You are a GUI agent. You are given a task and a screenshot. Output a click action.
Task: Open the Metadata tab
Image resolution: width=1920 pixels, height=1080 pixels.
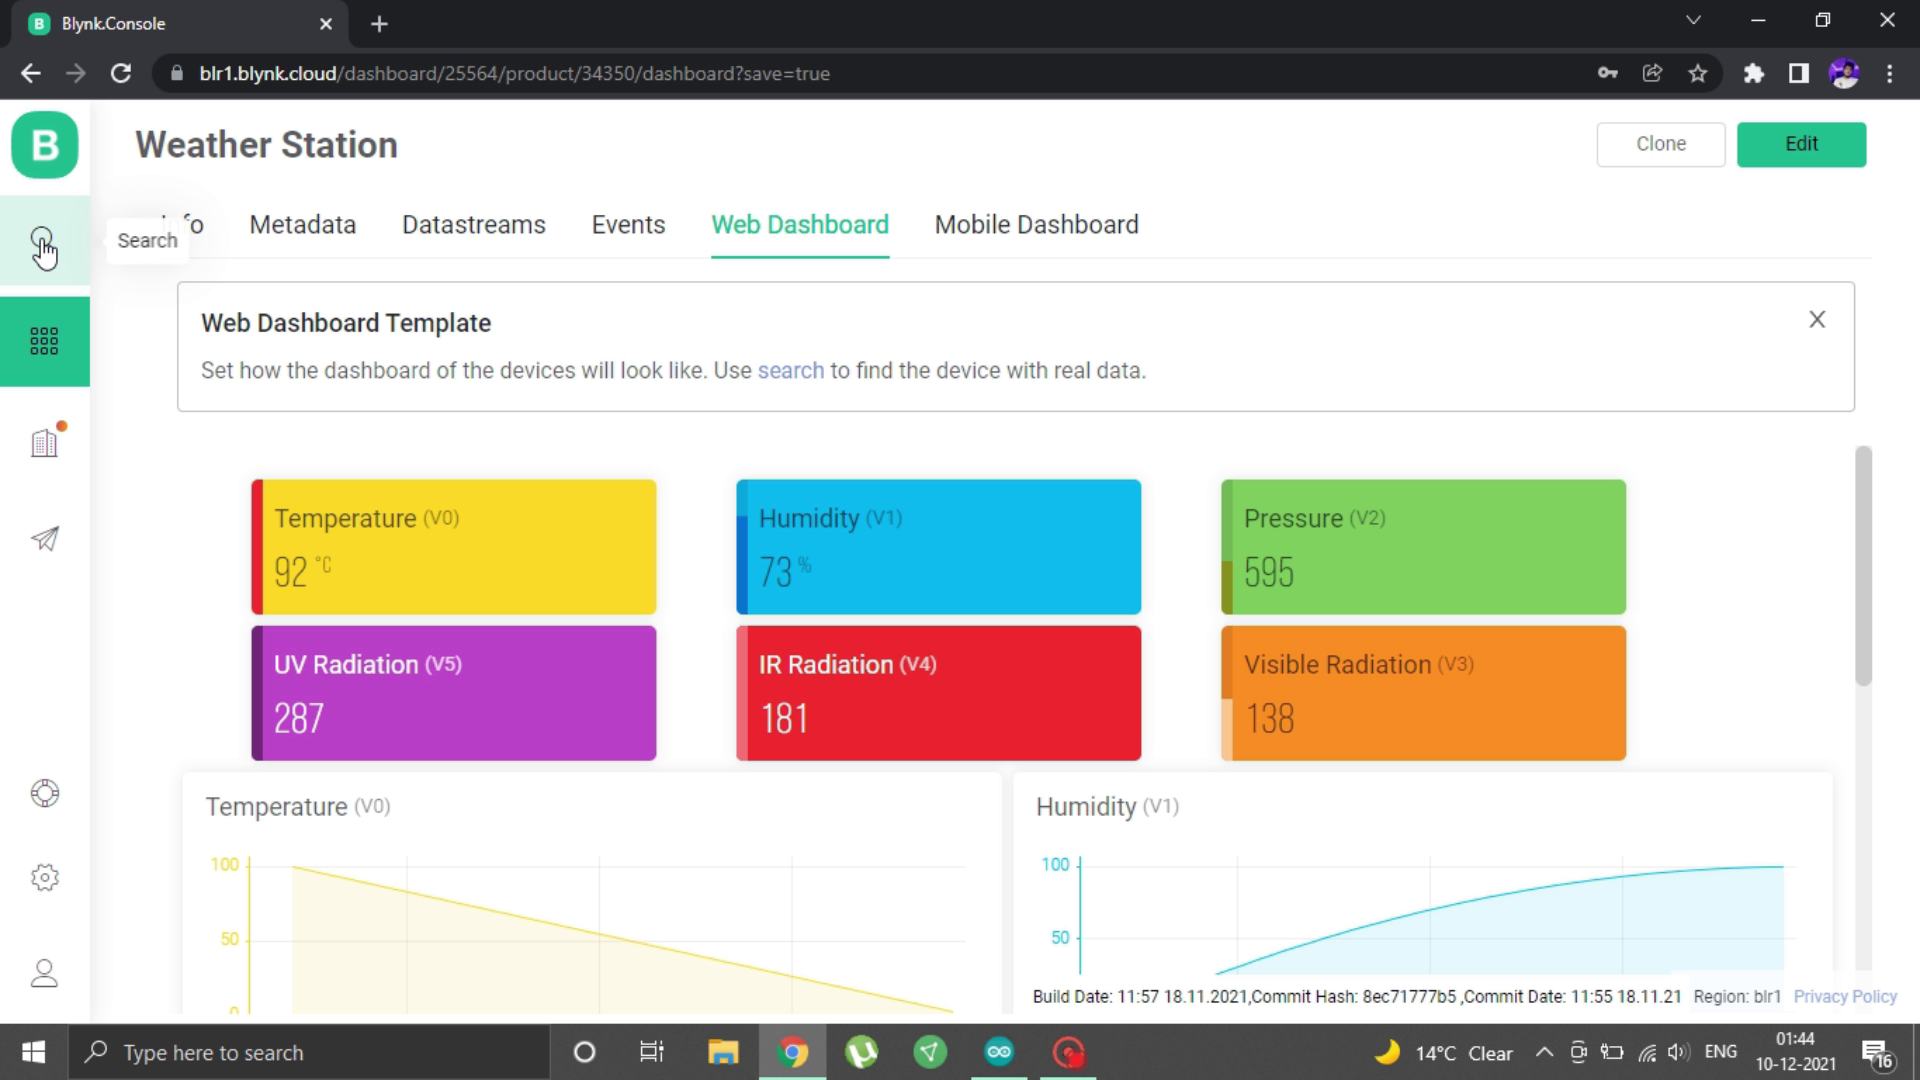[302, 224]
